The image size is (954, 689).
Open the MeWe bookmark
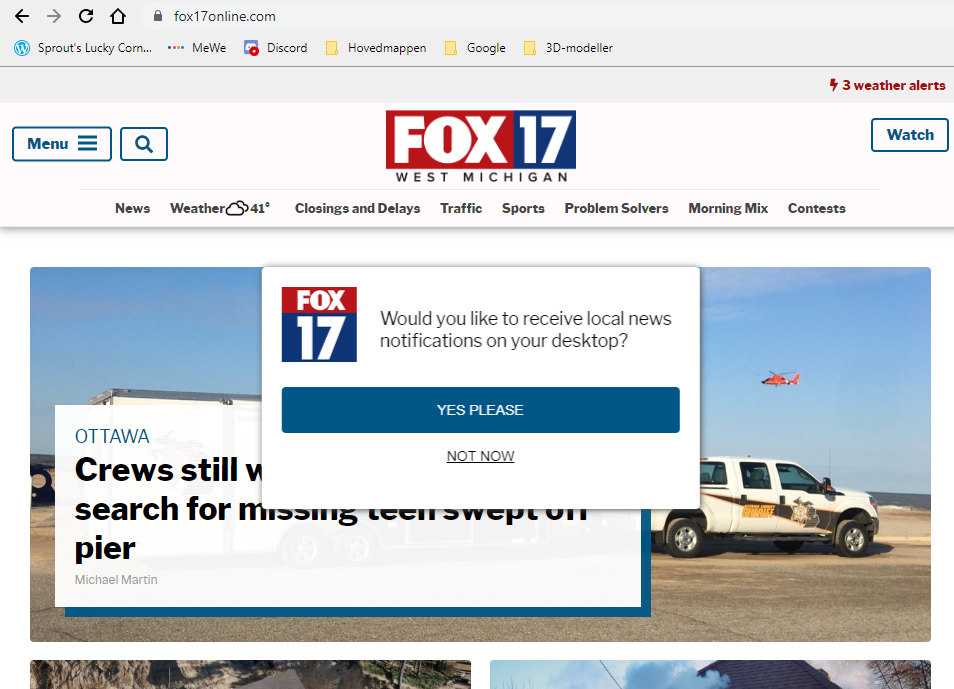(197, 48)
